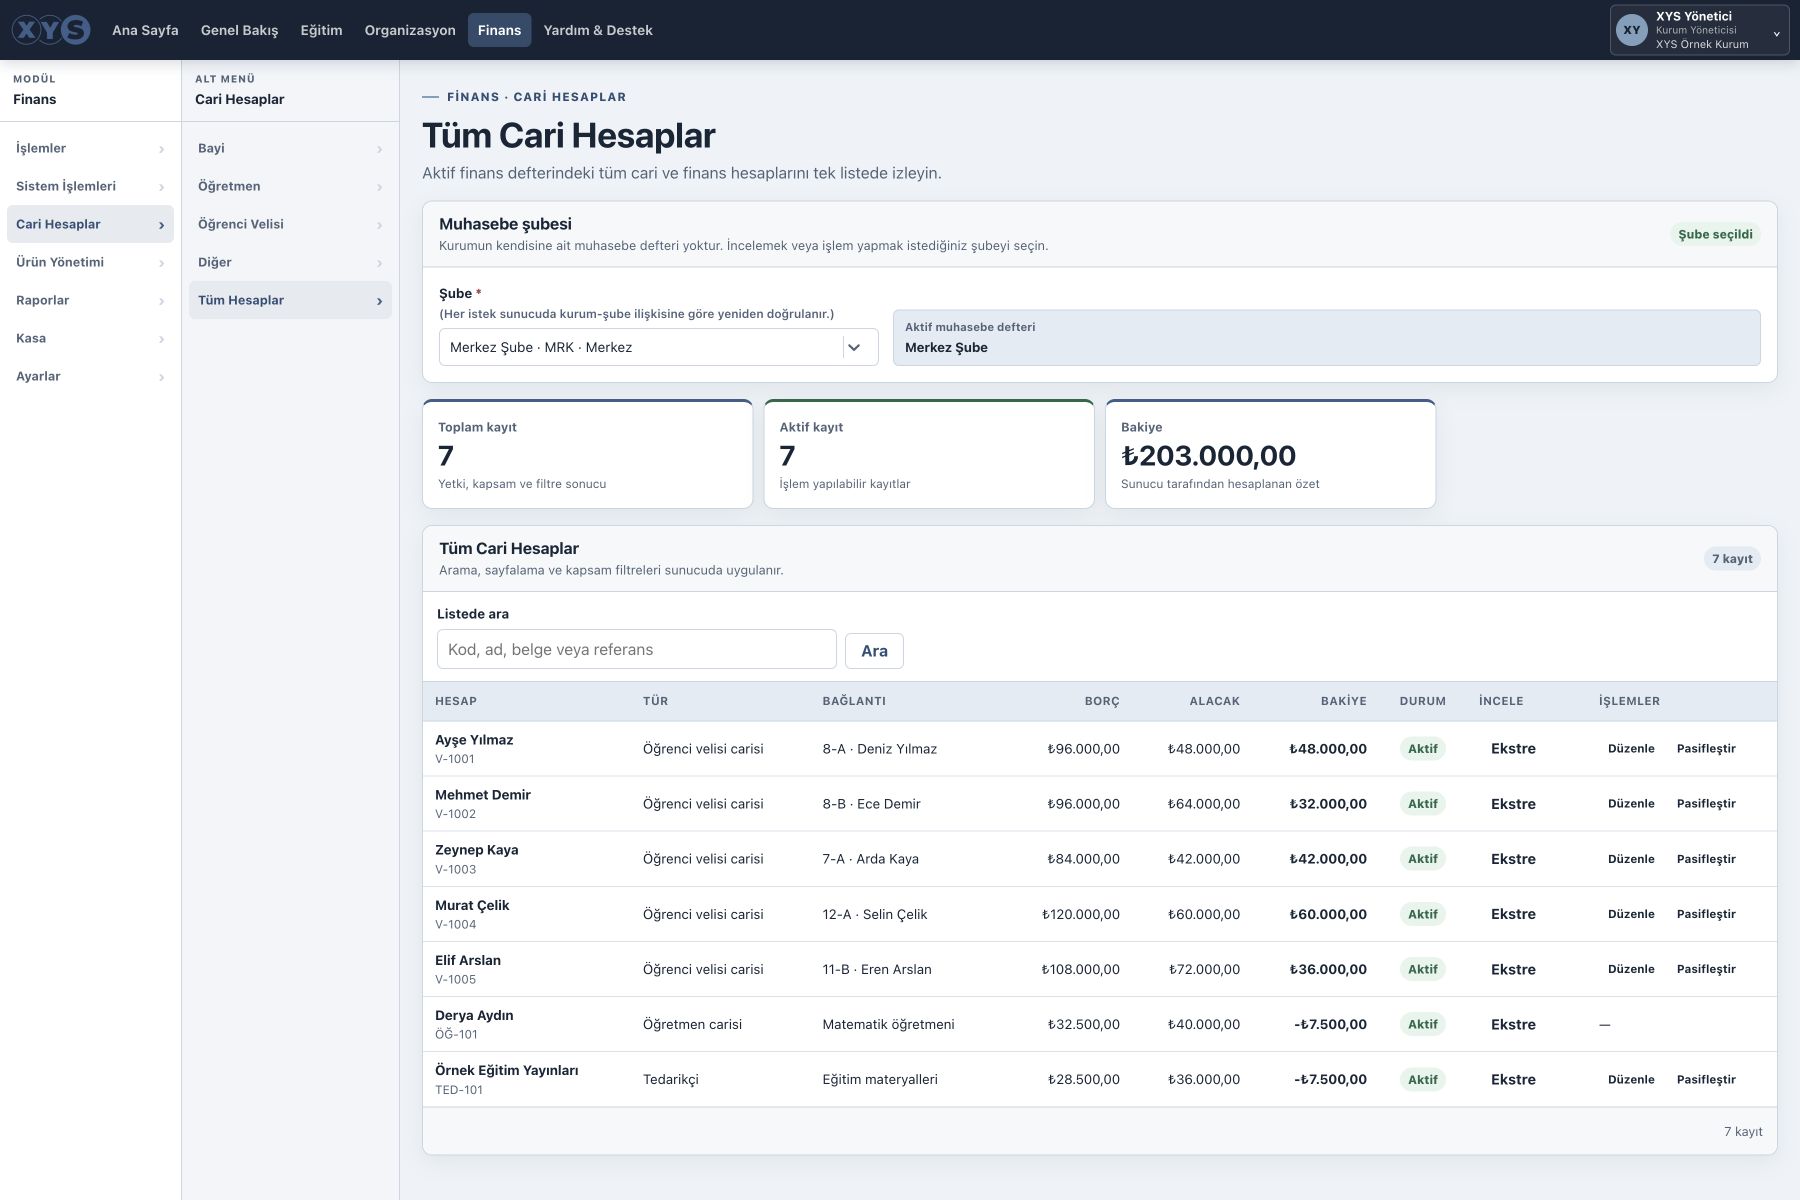Click Düzenle for Elif Arslan
This screenshot has width=1800, height=1200.
tap(1631, 969)
